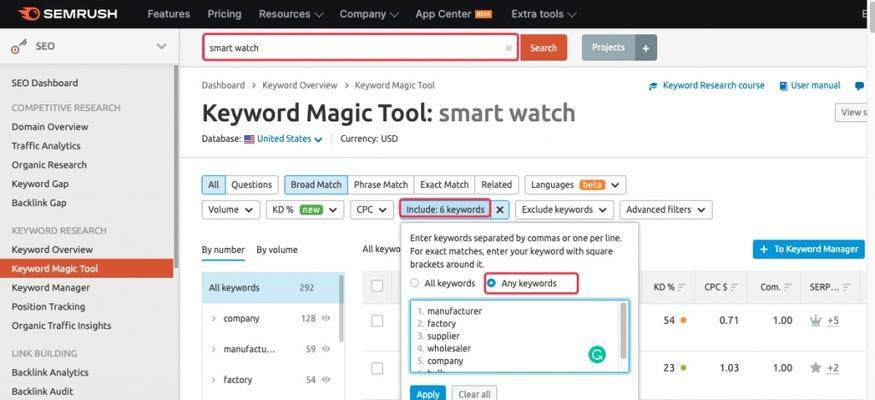Screen dimensions: 875x400
Task: Select the Exact Match tab
Action: (444, 185)
